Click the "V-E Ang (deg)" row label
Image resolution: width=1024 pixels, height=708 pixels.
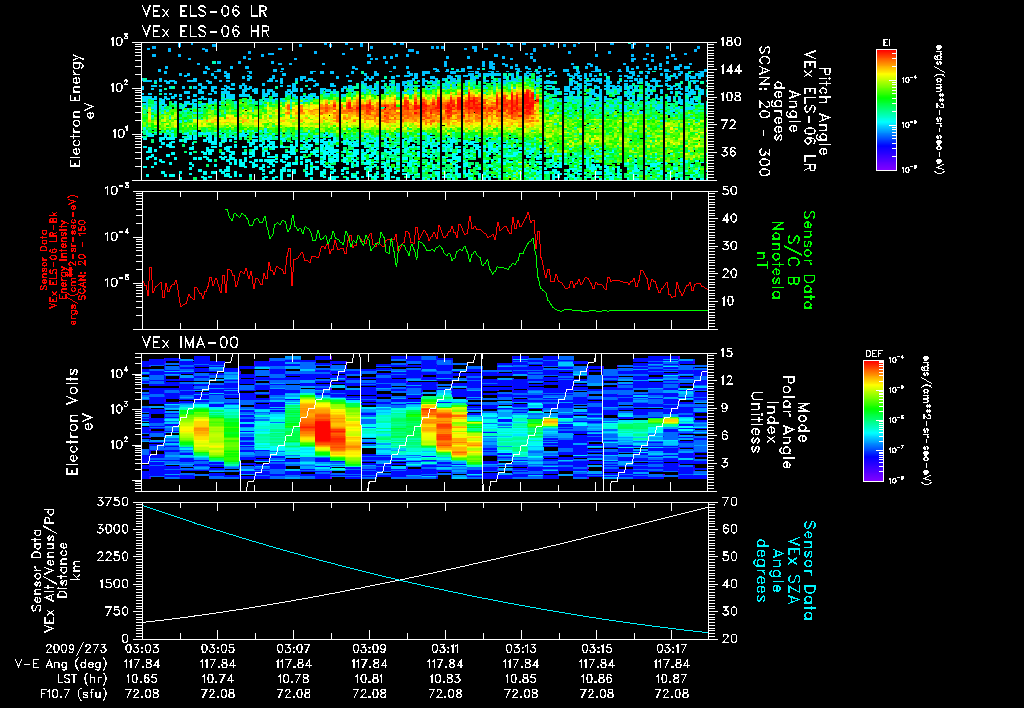(x=61, y=664)
